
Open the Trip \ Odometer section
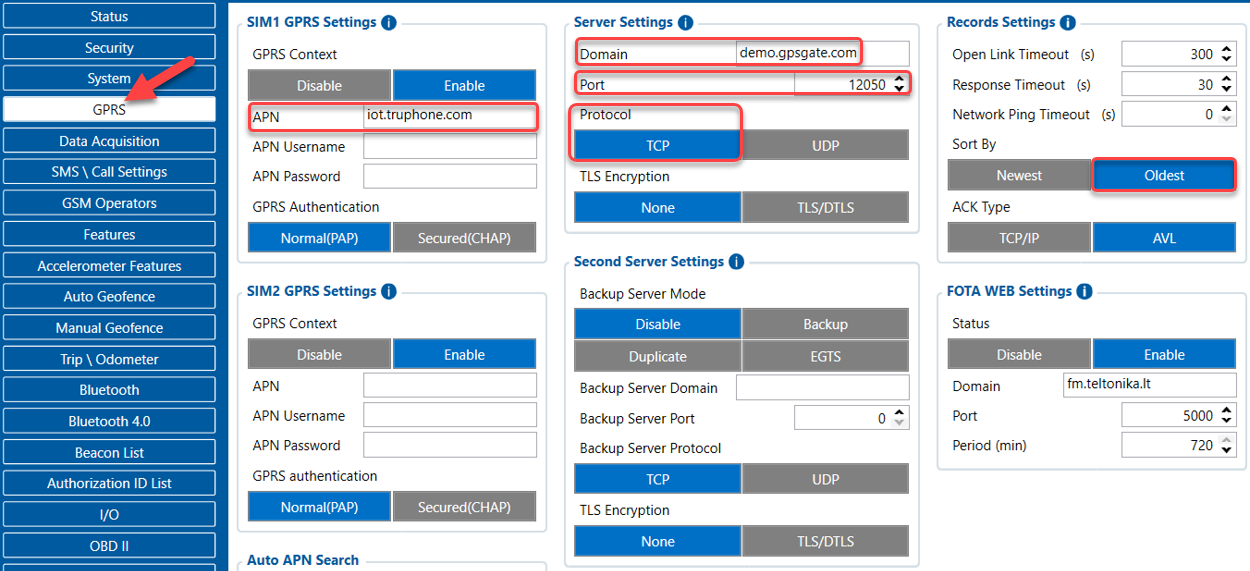coord(109,359)
